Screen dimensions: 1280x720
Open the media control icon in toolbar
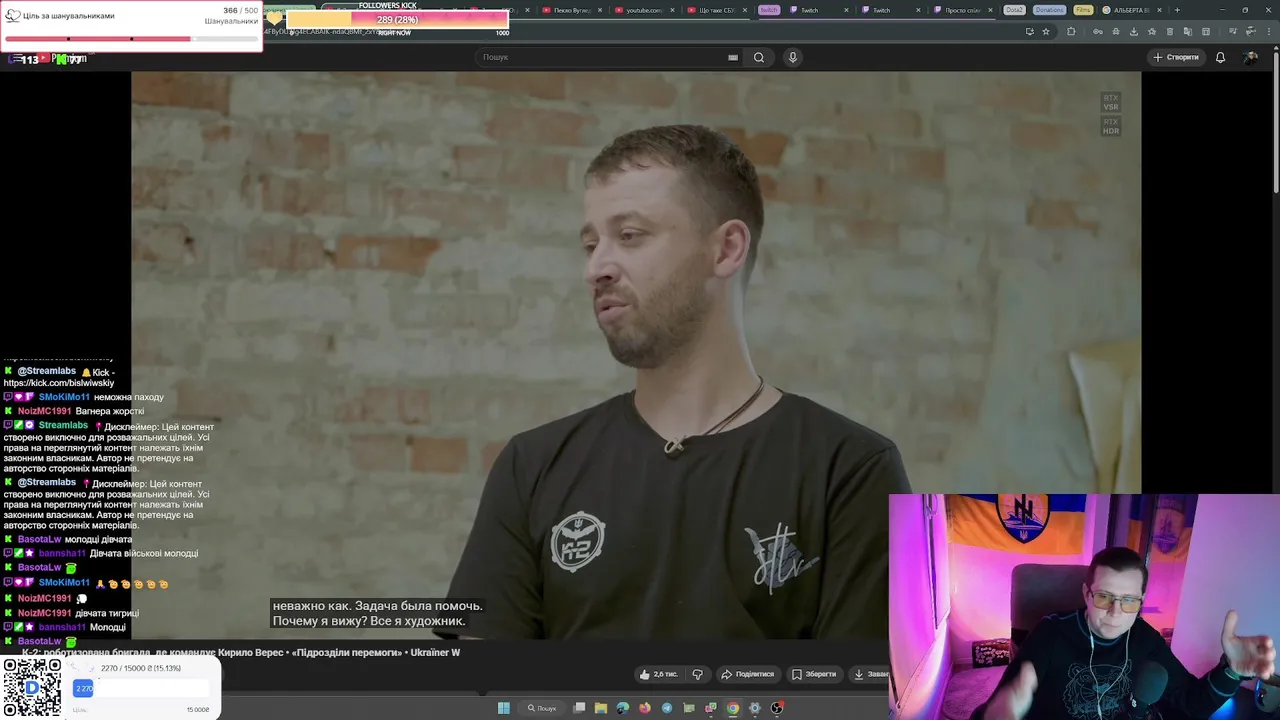point(1233,31)
